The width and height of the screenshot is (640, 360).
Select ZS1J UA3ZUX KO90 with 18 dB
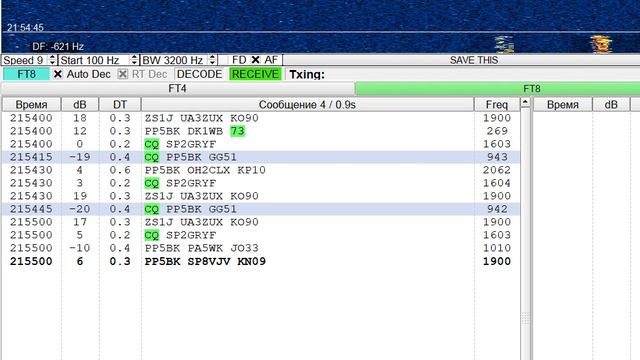pyautogui.click(x=260, y=118)
